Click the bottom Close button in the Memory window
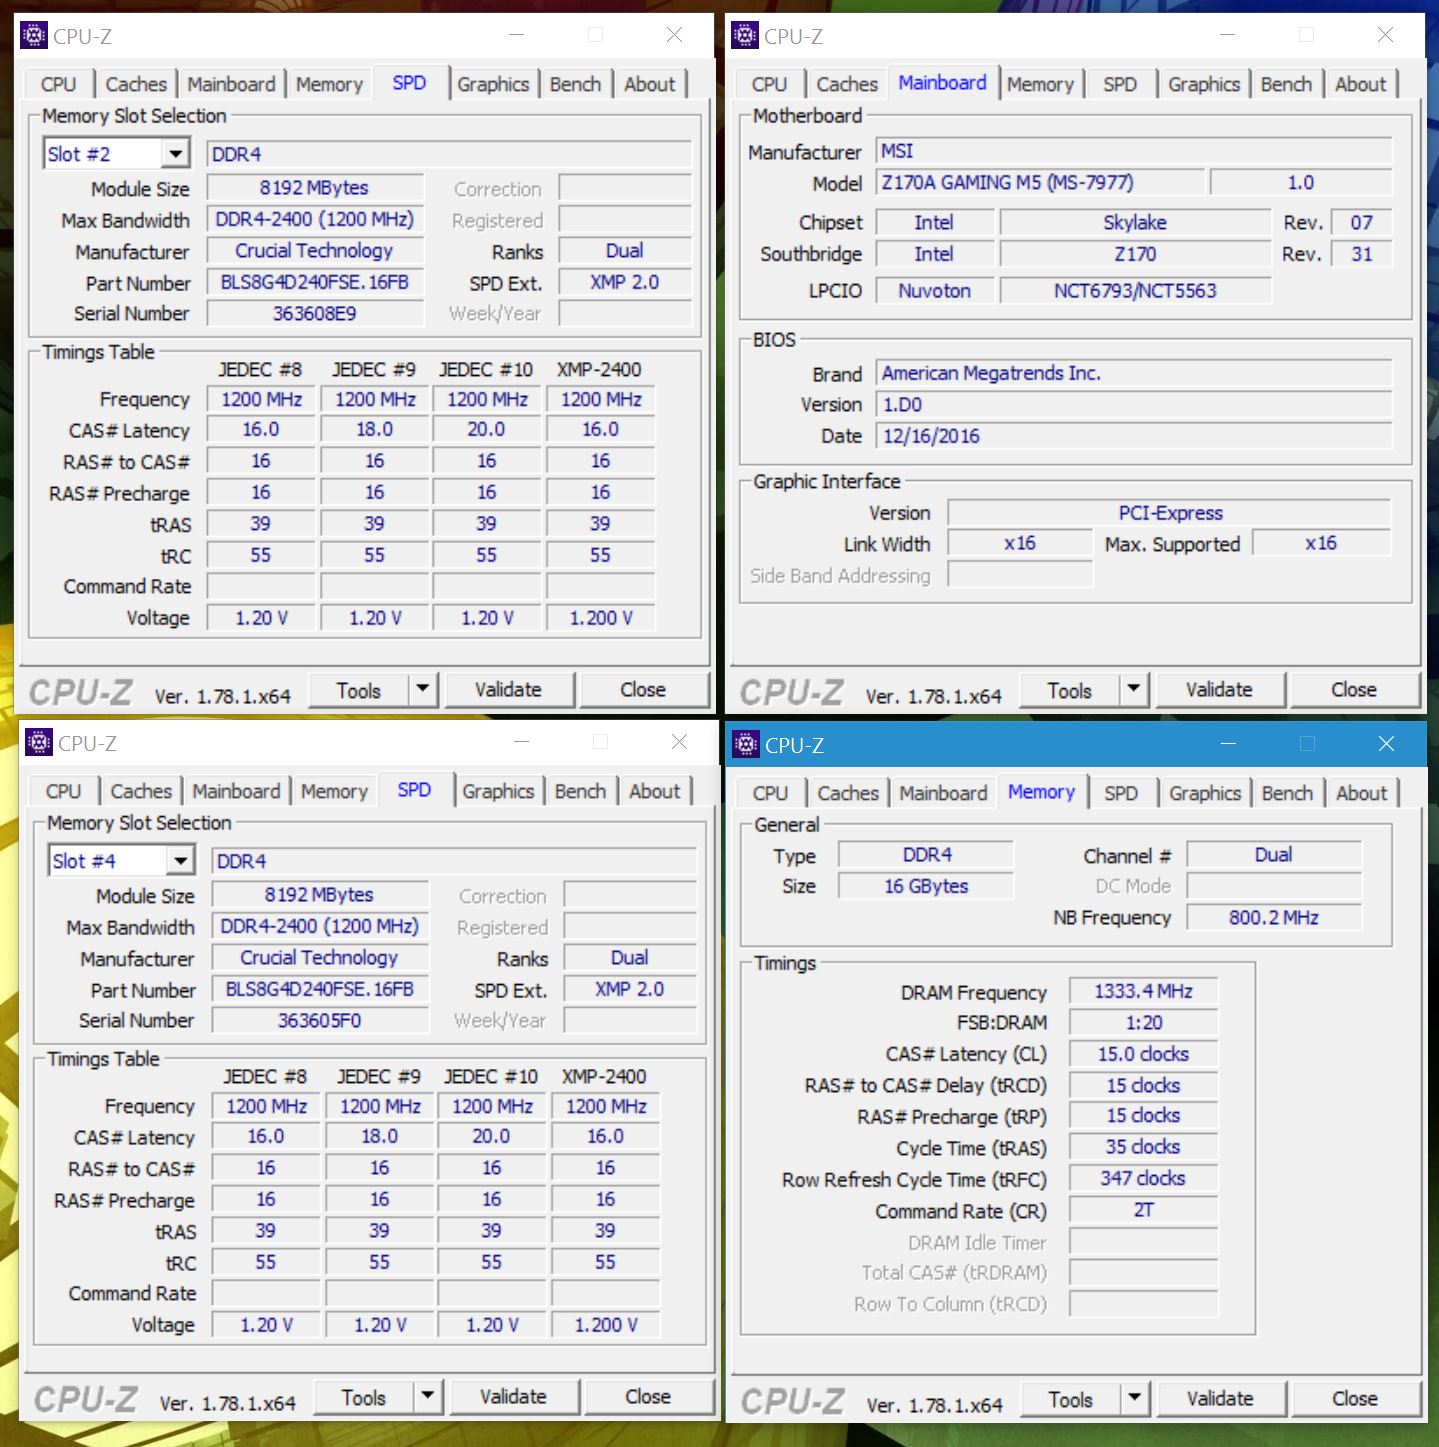The height and width of the screenshot is (1447, 1439). (x=1355, y=1399)
